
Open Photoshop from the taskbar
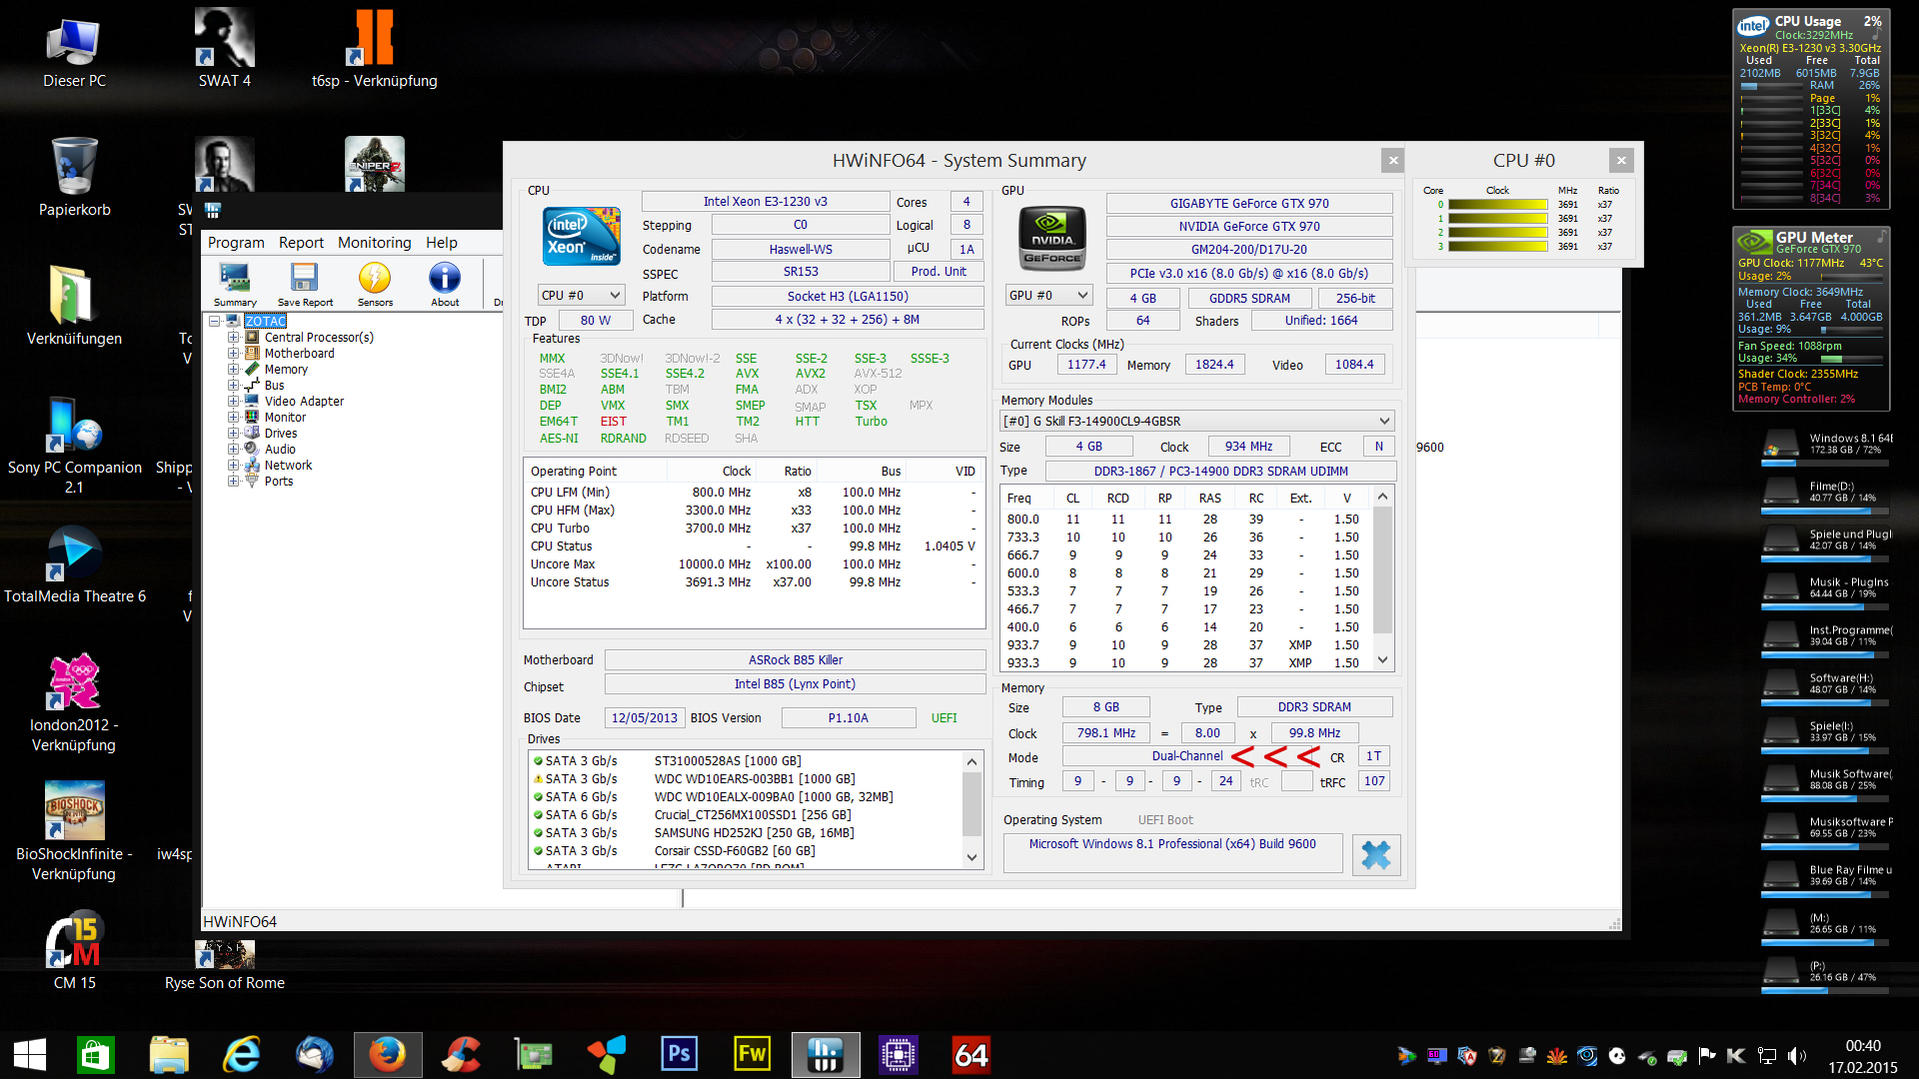[679, 1055]
